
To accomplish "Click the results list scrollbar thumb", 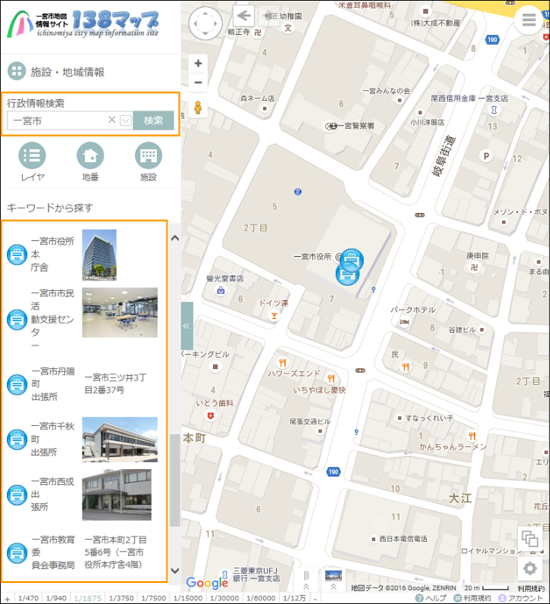I will click(x=175, y=480).
